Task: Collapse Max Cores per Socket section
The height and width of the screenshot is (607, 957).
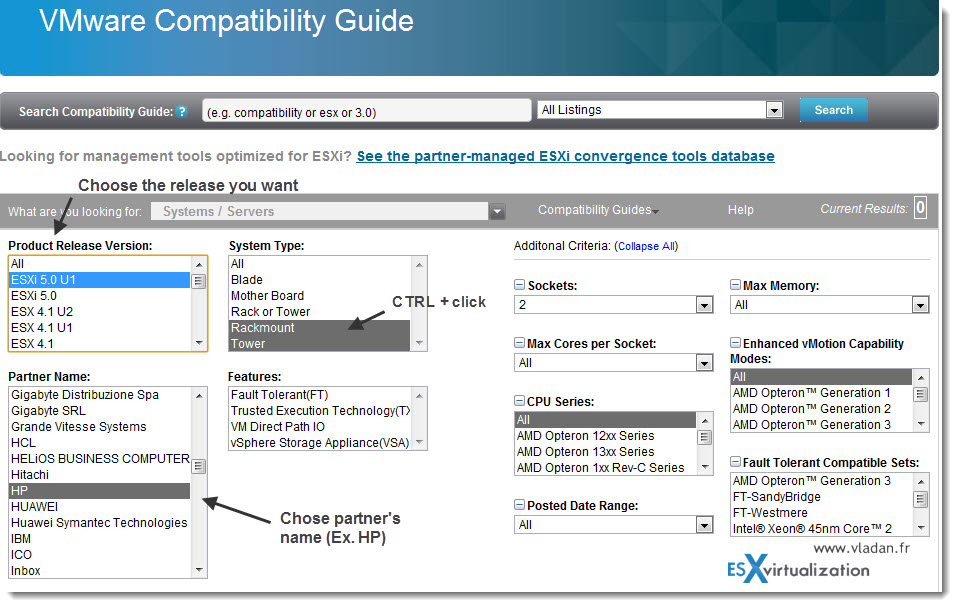Action: pos(519,343)
